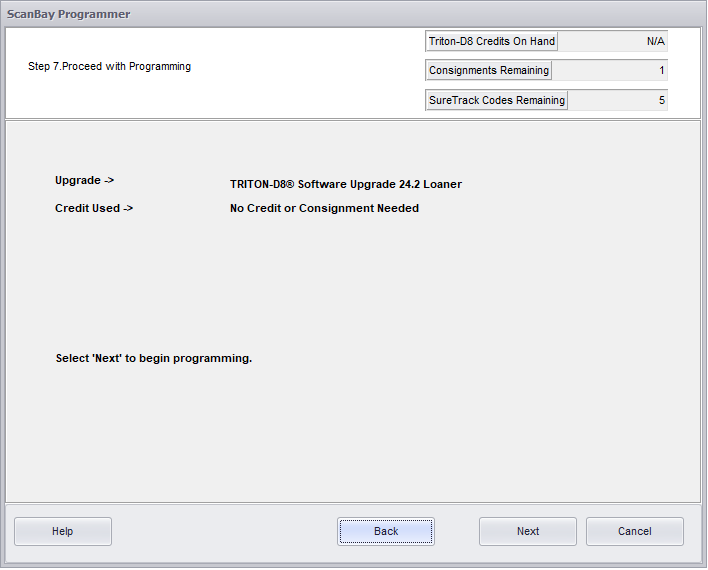
Task: Click the ScanBay Programmer title bar
Action: tap(68, 14)
